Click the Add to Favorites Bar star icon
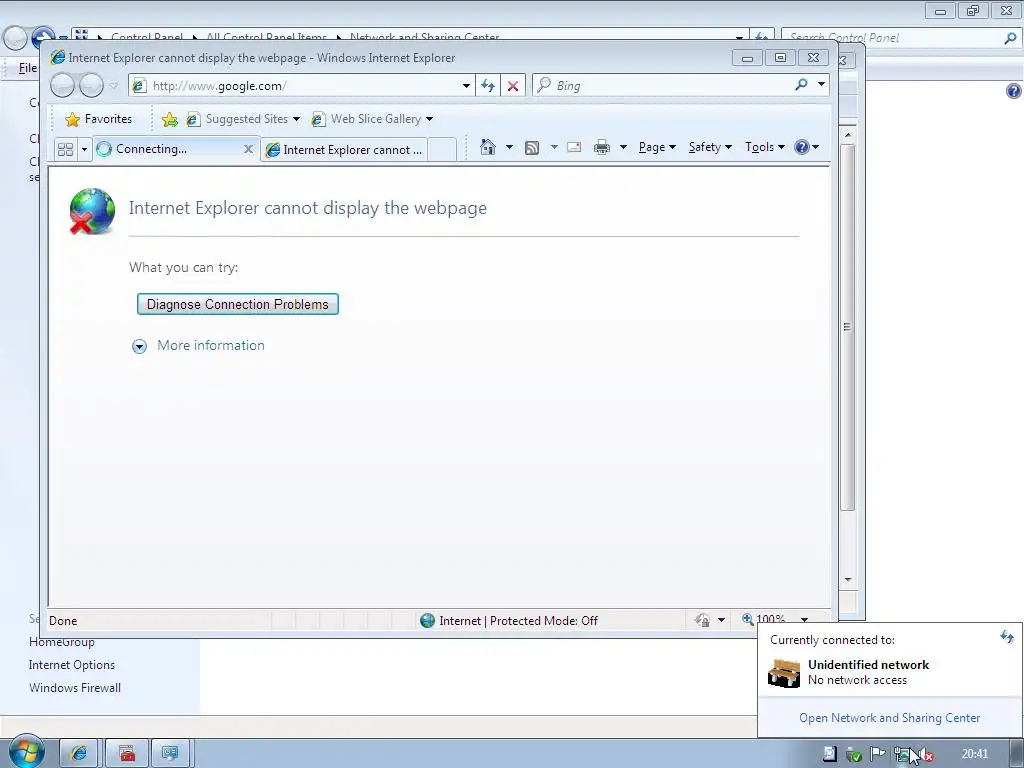 point(170,119)
